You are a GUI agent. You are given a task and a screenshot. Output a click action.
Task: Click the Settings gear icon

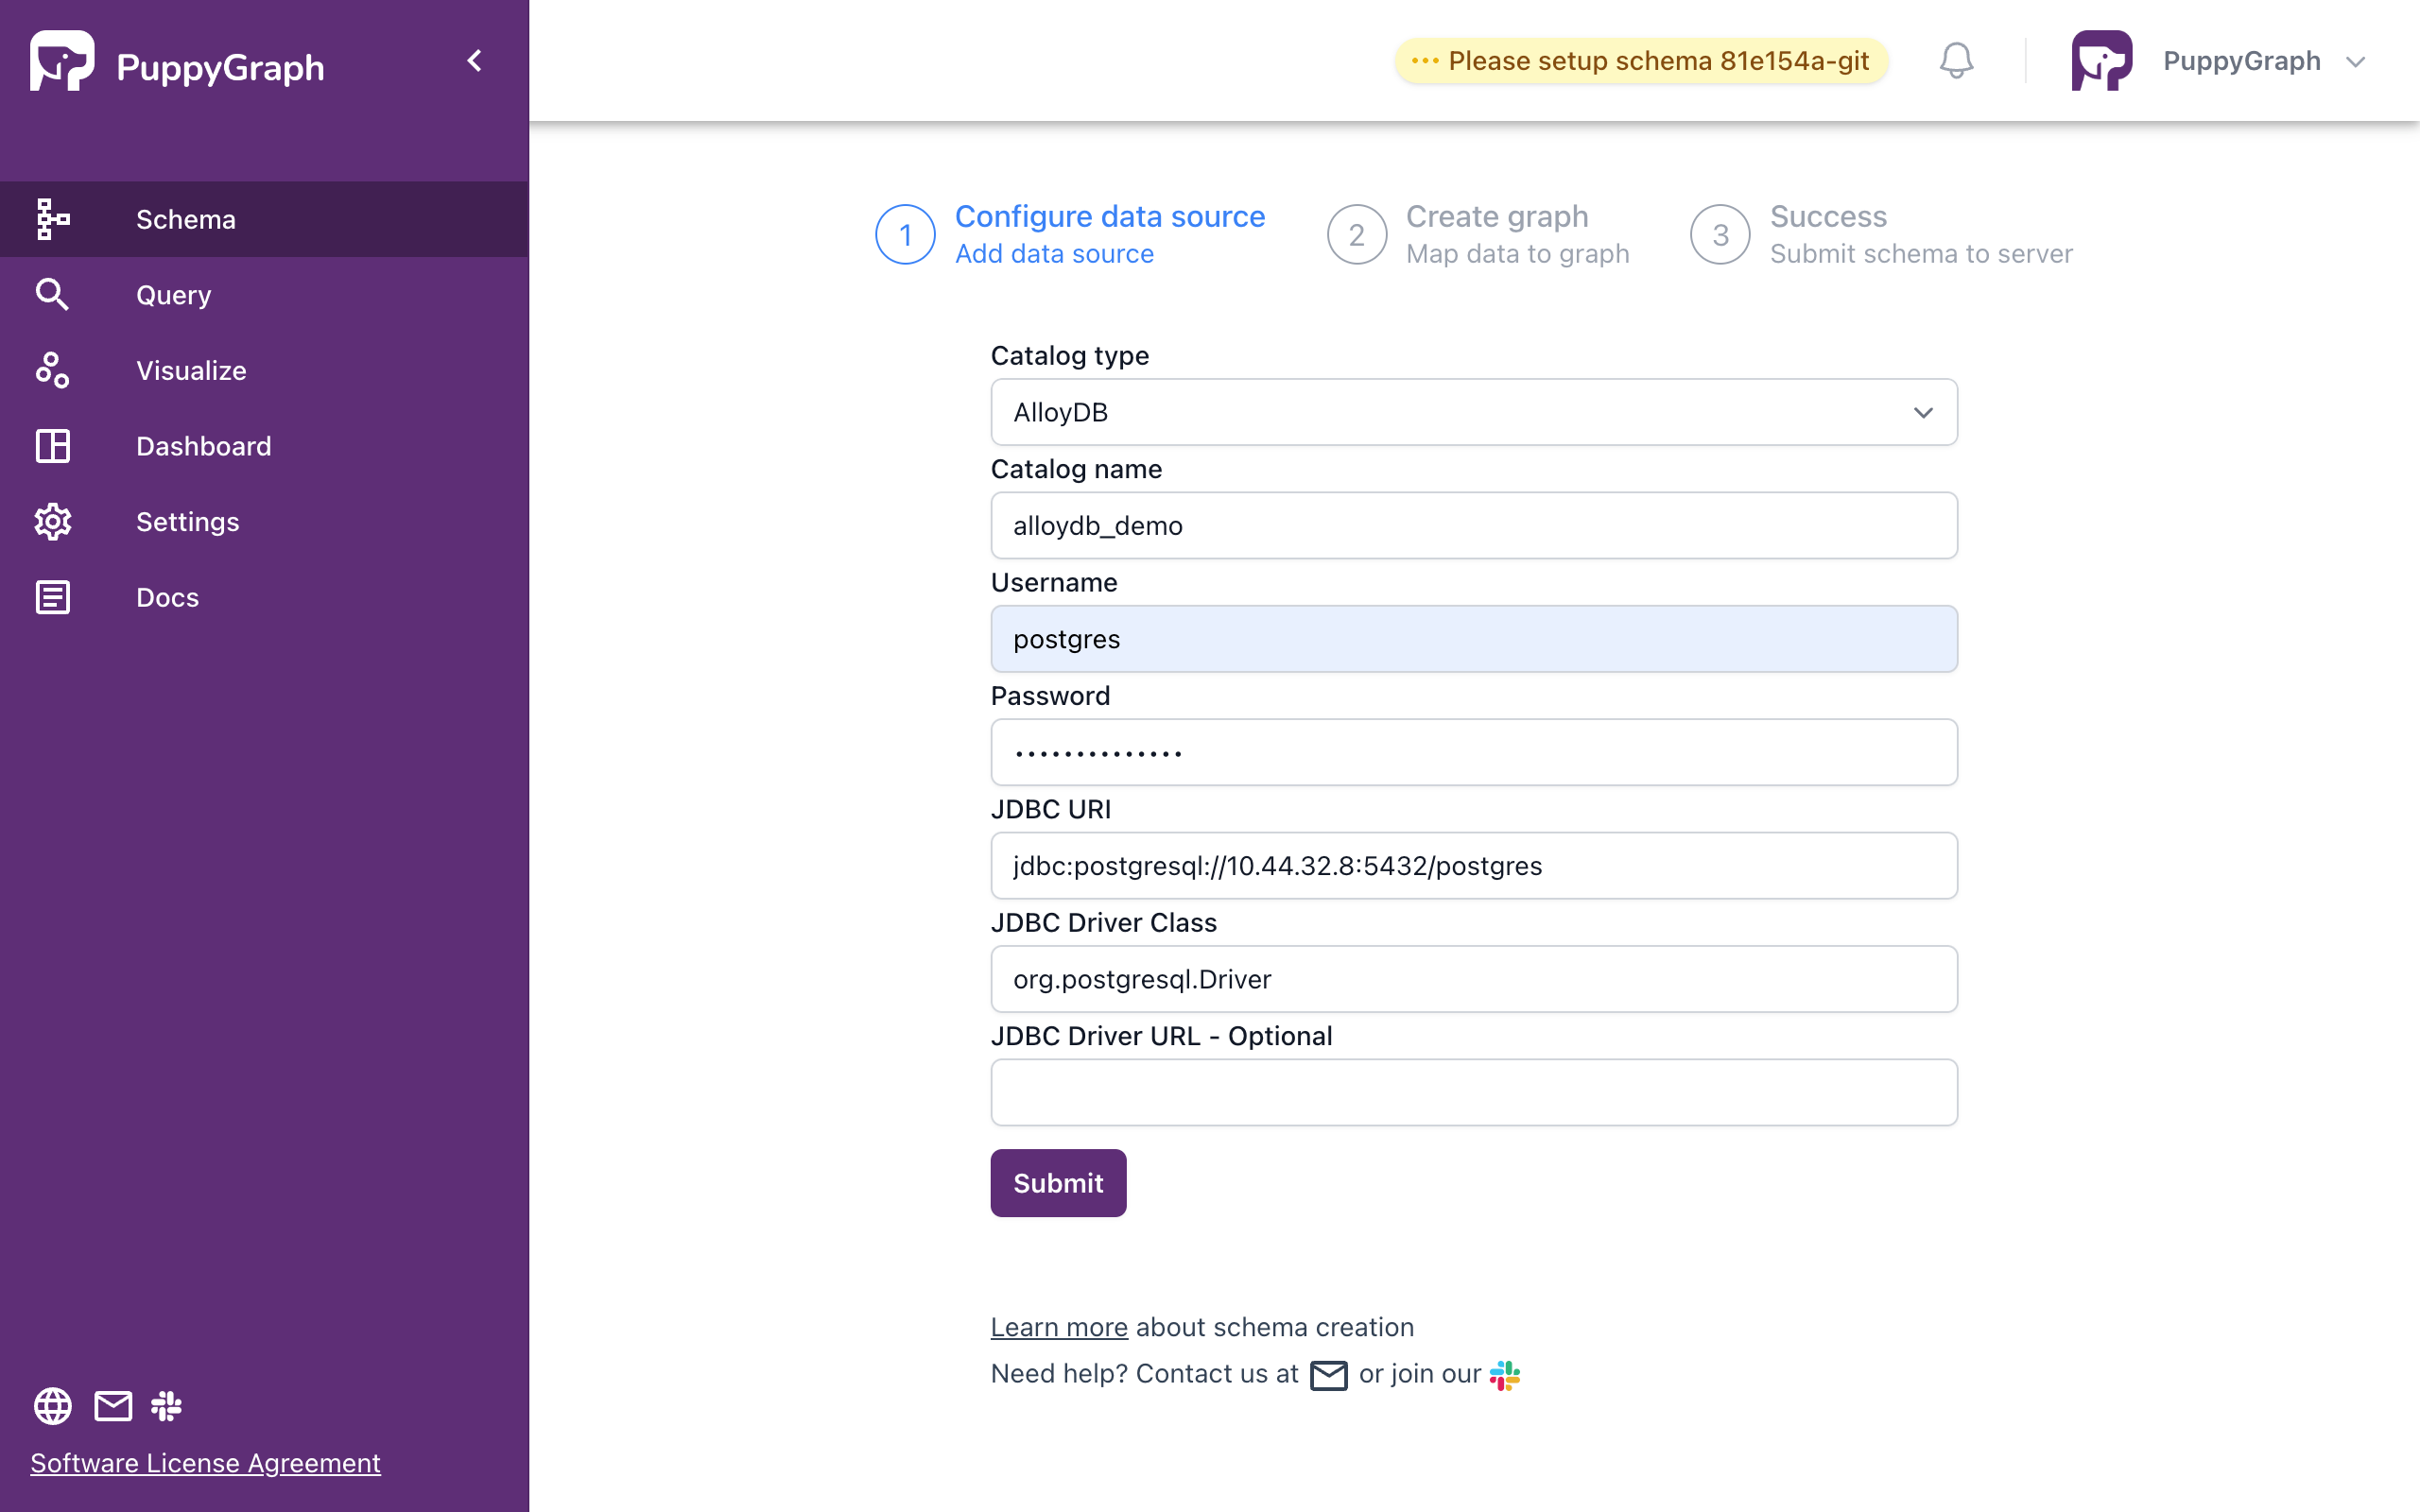click(x=53, y=522)
